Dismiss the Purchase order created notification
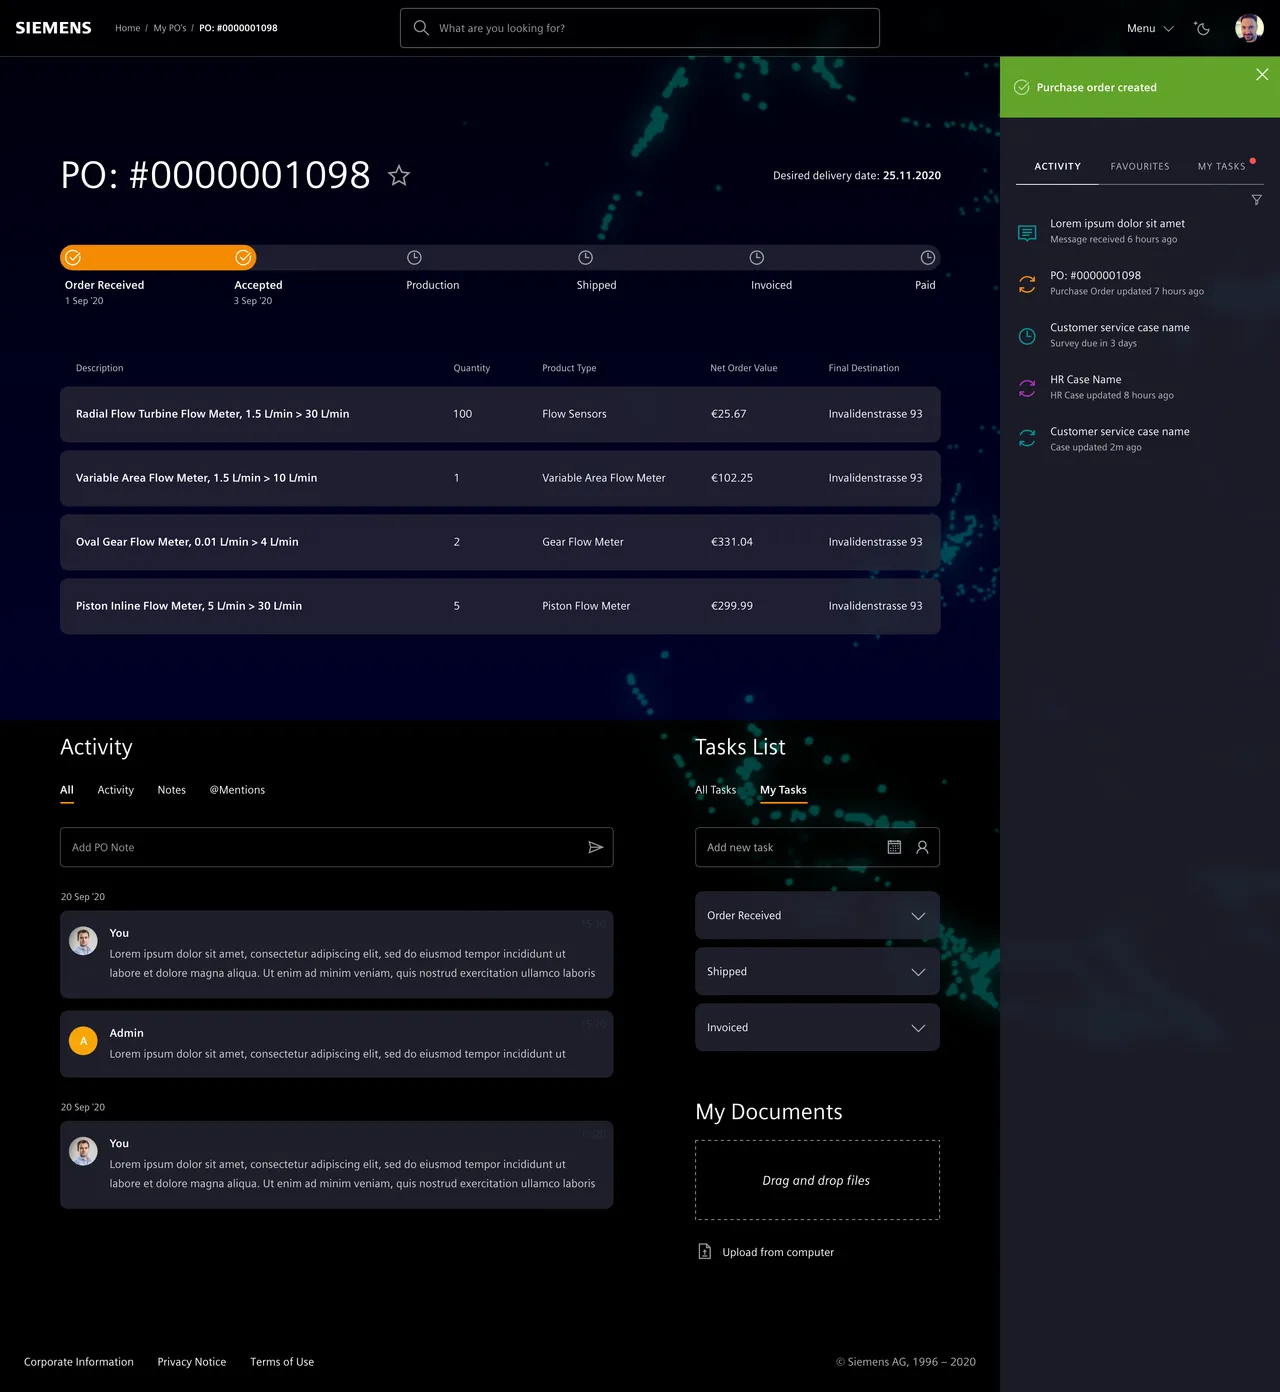This screenshot has width=1280, height=1392. 1262,74
